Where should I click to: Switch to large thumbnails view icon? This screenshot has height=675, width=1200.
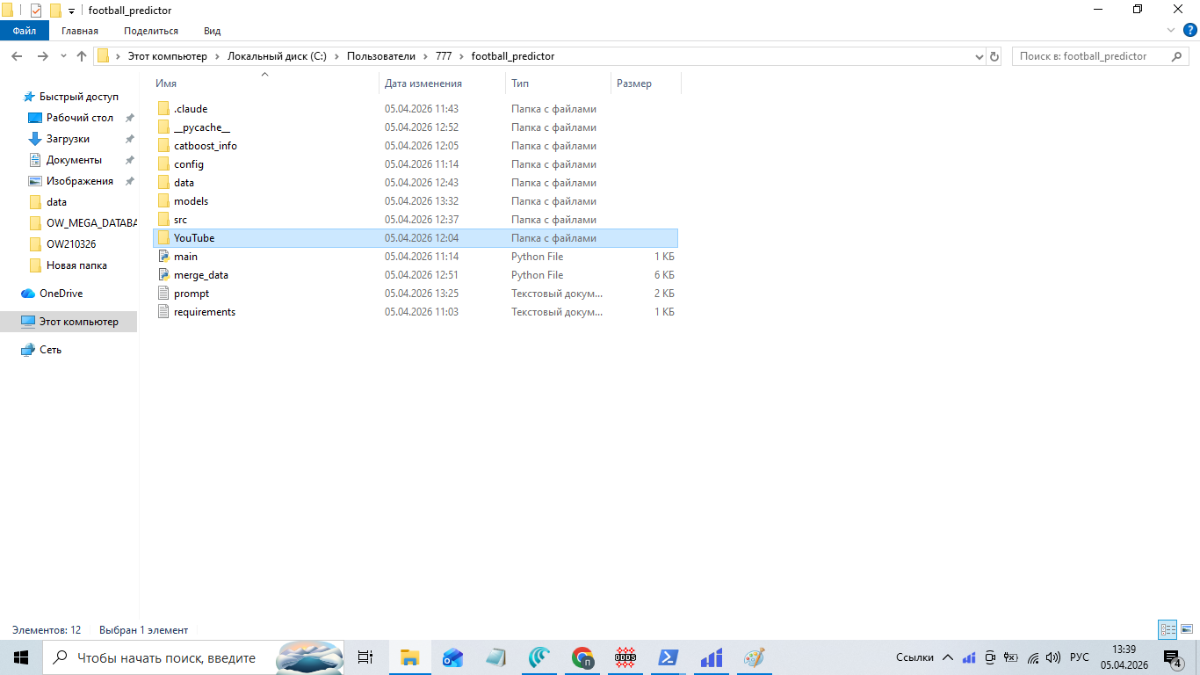click(1186, 630)
